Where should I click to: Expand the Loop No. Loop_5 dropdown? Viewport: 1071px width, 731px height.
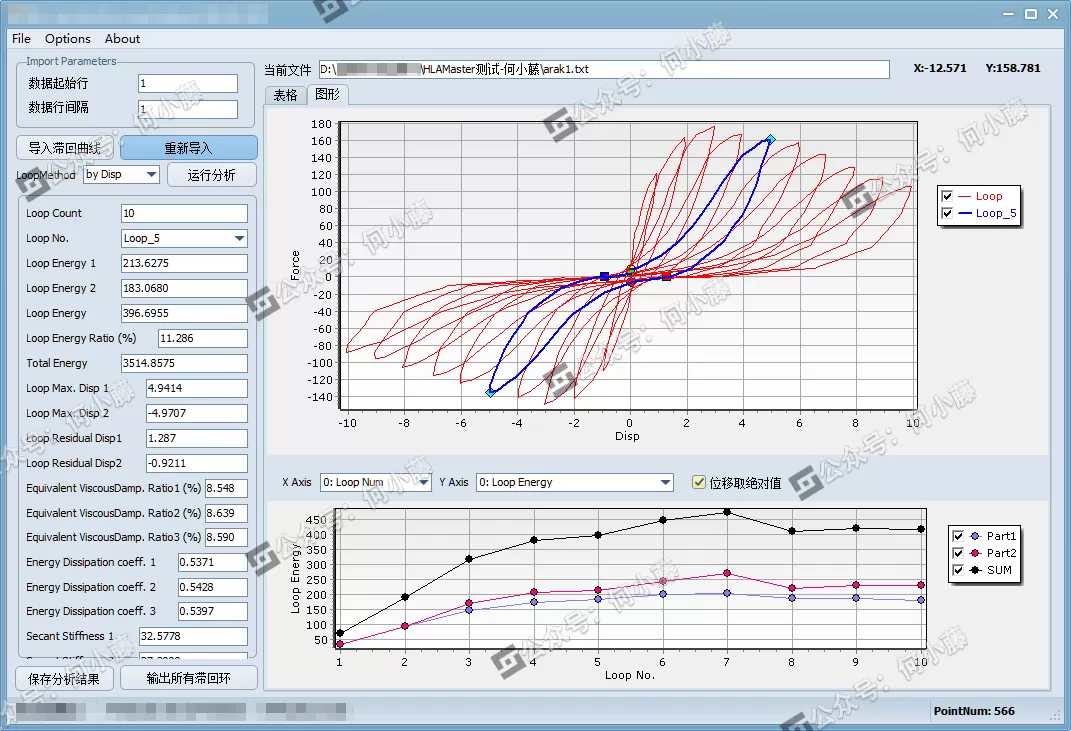pyautogui.click(x=239, y=239)
